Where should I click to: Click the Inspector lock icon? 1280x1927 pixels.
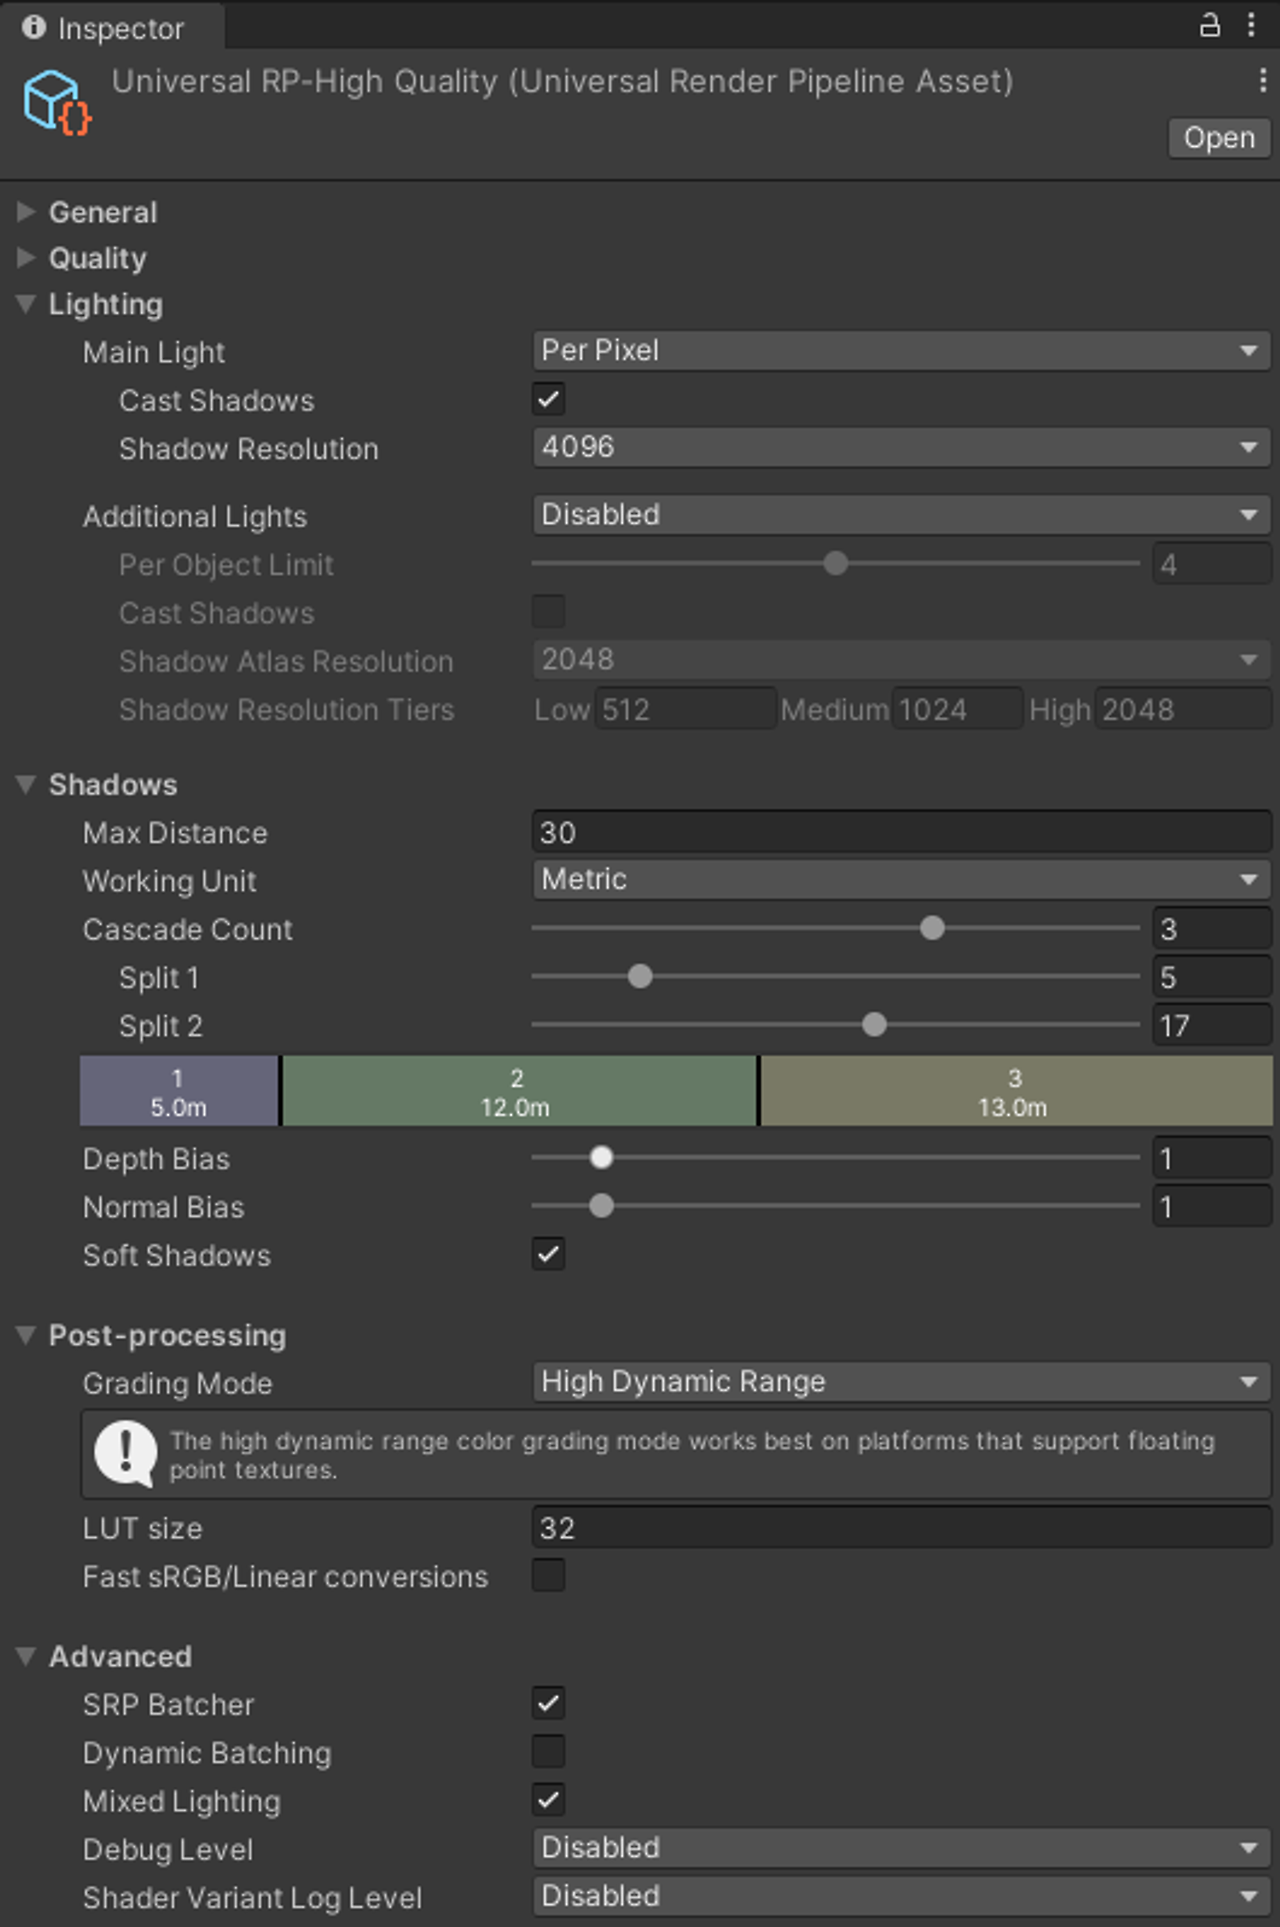click(1209, 25)
